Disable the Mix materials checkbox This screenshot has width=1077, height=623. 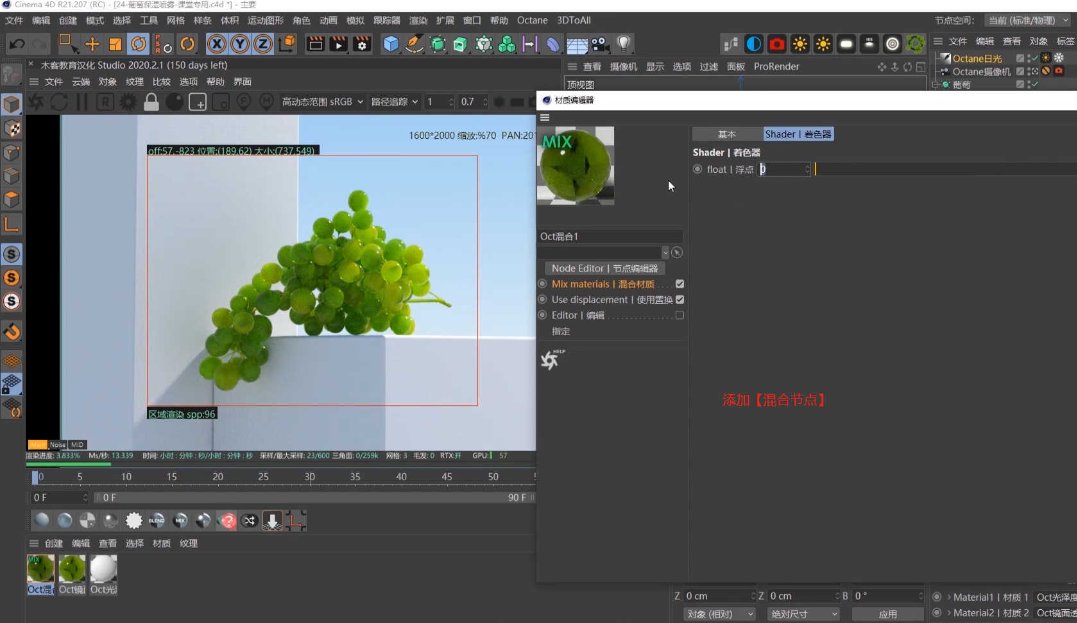coord(678,283)
